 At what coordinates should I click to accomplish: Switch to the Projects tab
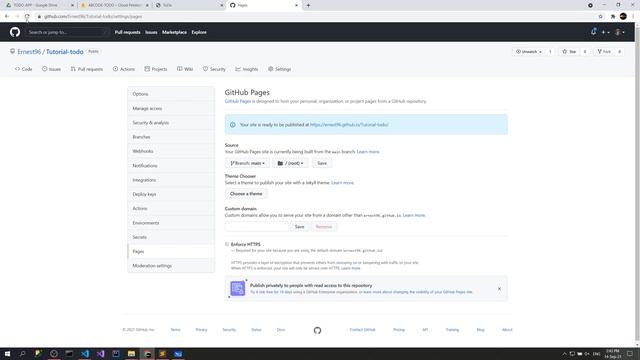tap(156, 69)
